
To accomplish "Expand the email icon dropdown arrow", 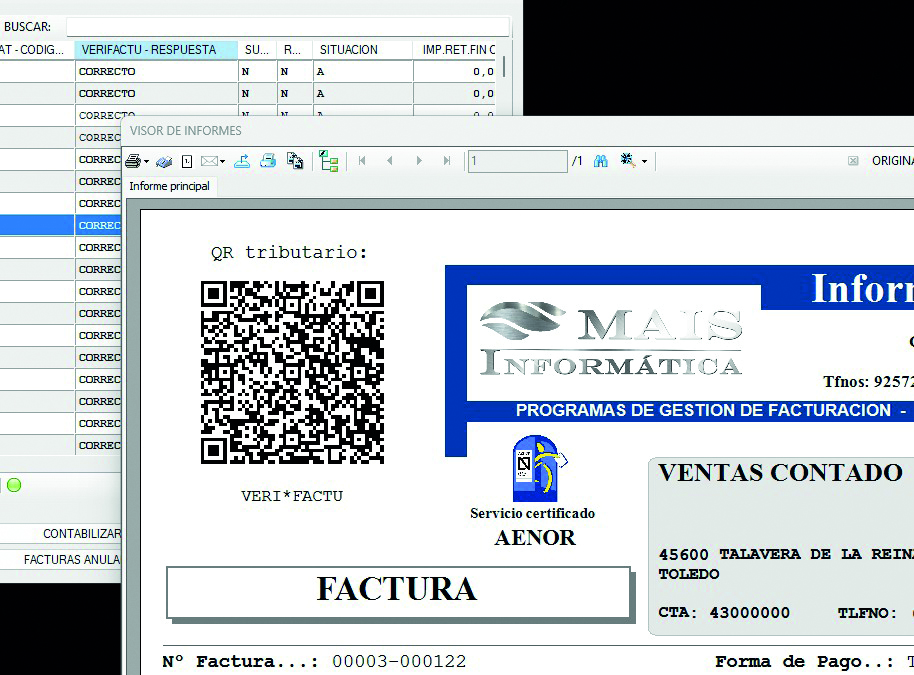I will 222,162.
